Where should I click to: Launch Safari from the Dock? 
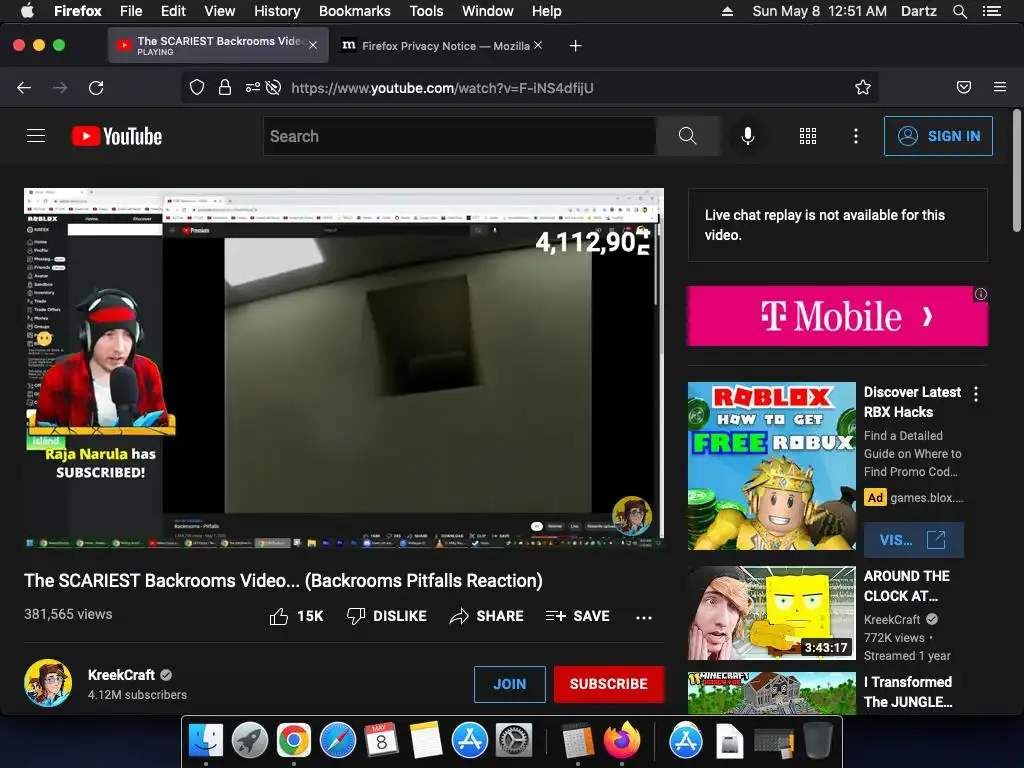(338, 740)
